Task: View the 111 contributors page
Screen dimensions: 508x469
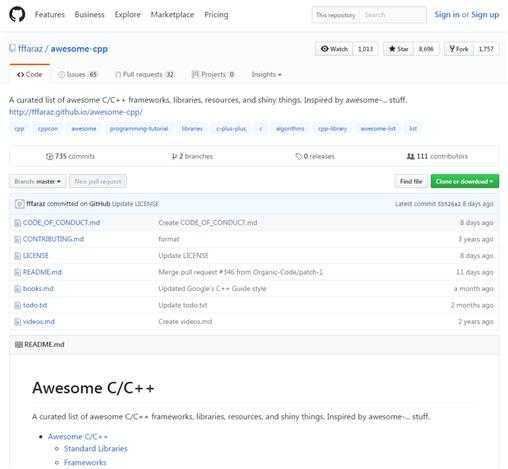Action: [x=437, y=156]
